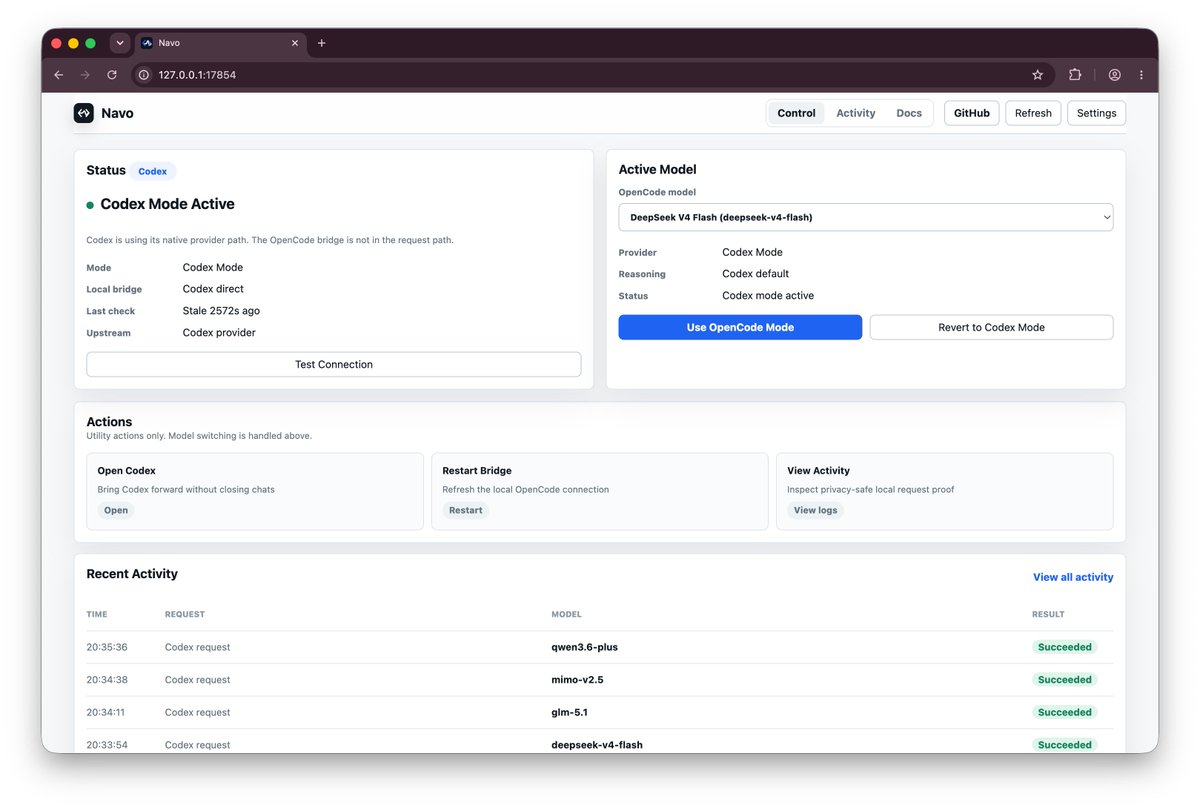Go back using the browser back arrow
1200x808 pixels.
(x=58, y=75)
